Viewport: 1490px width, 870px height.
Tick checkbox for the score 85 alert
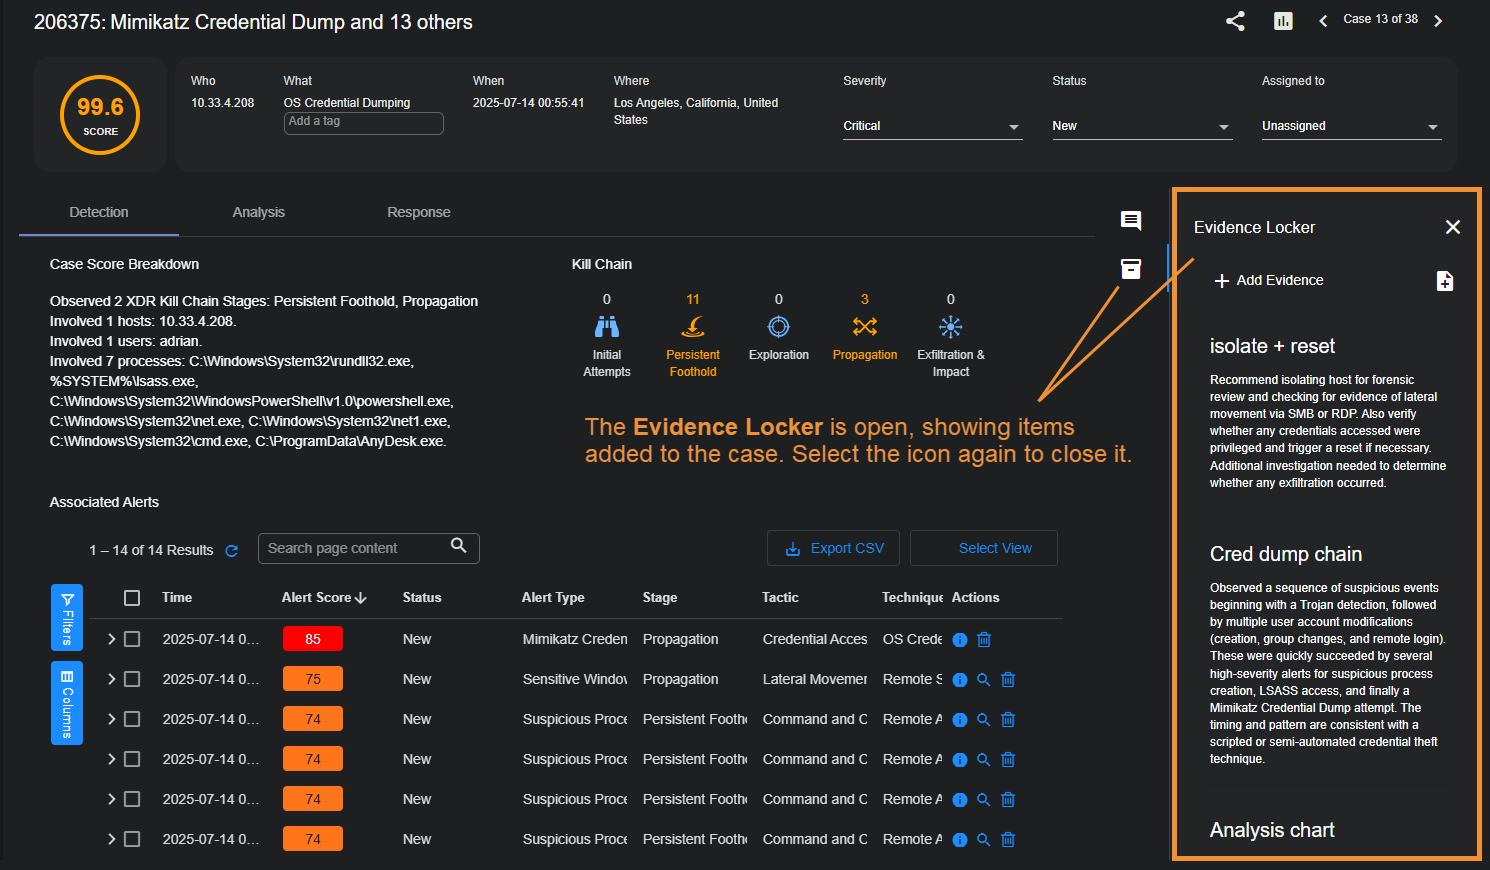click(132, 639)
